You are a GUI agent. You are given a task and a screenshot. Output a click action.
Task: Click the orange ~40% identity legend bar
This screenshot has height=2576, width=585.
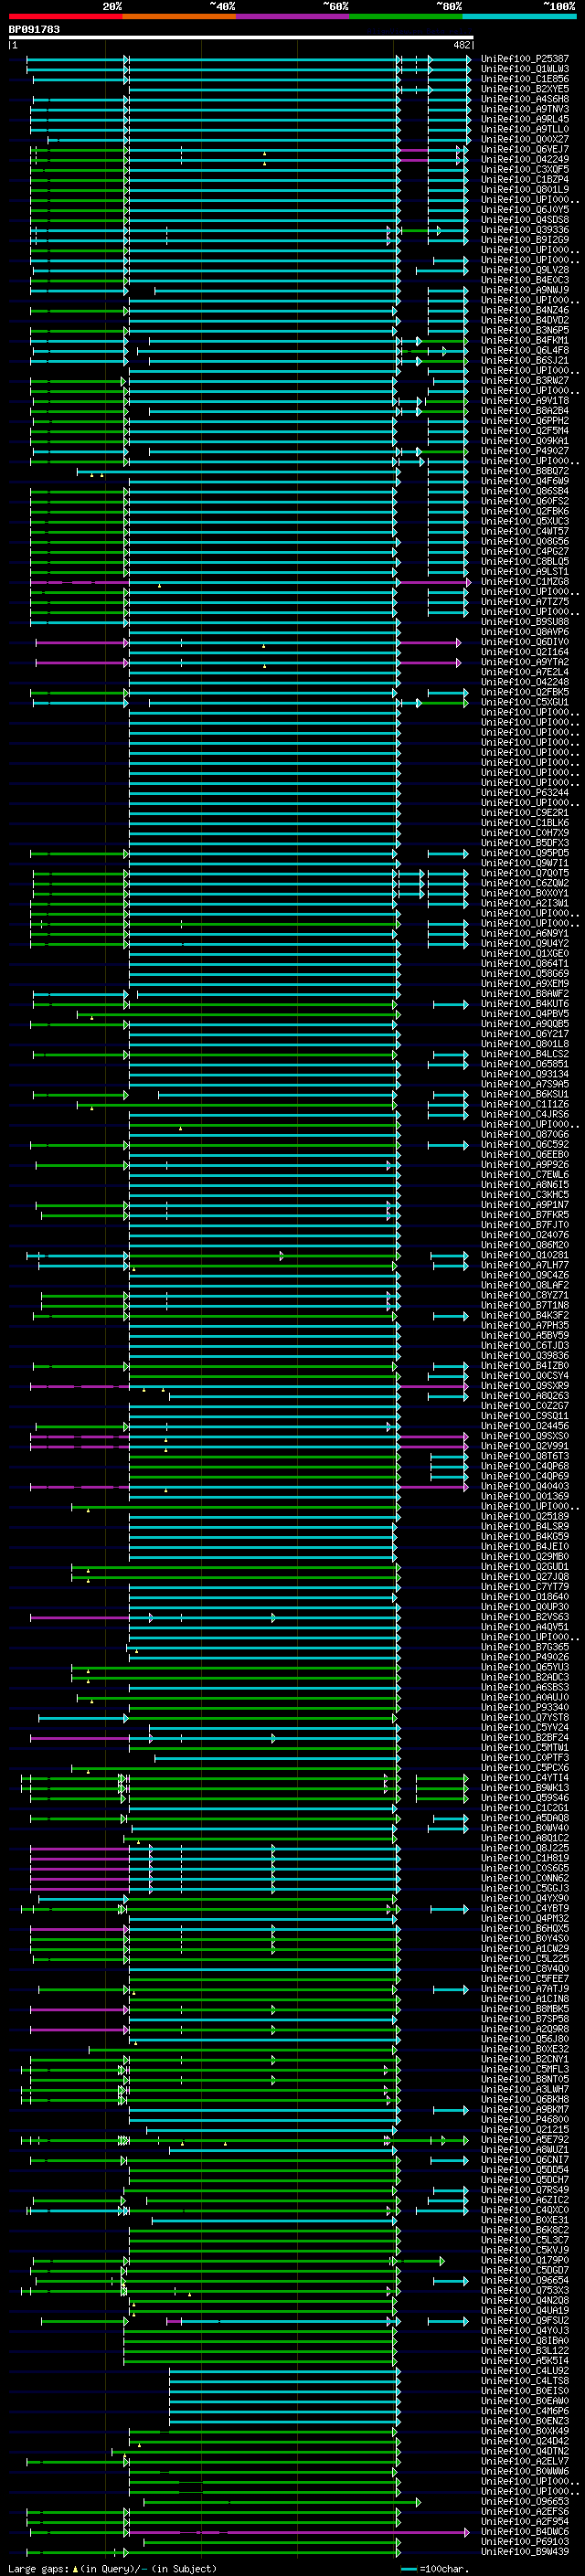(x=179, y=16)
